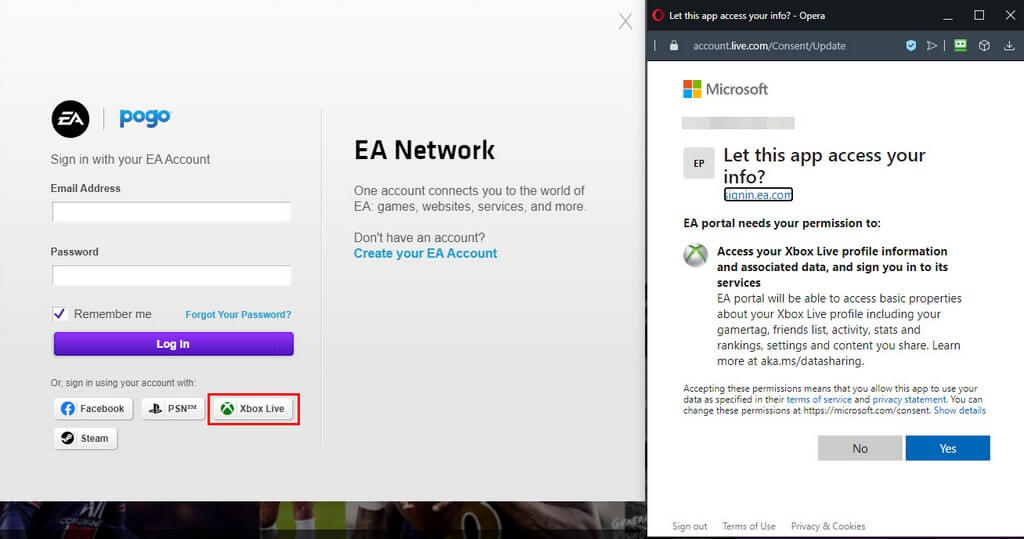Click the 'EA Network' heading text
The width and height of the screenshot is (1024, 539).
point(424,150)
